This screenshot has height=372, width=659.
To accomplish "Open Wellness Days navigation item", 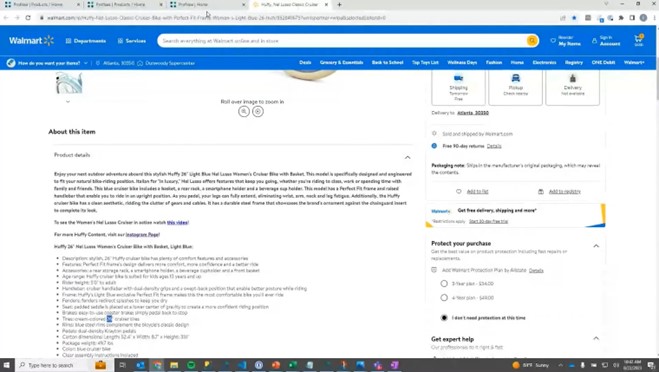I will [462, 62].
